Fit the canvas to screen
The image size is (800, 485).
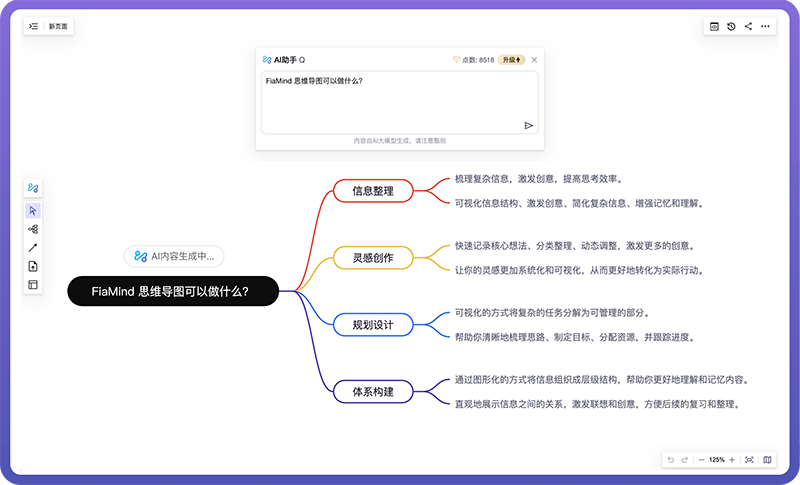coord(749,460)
